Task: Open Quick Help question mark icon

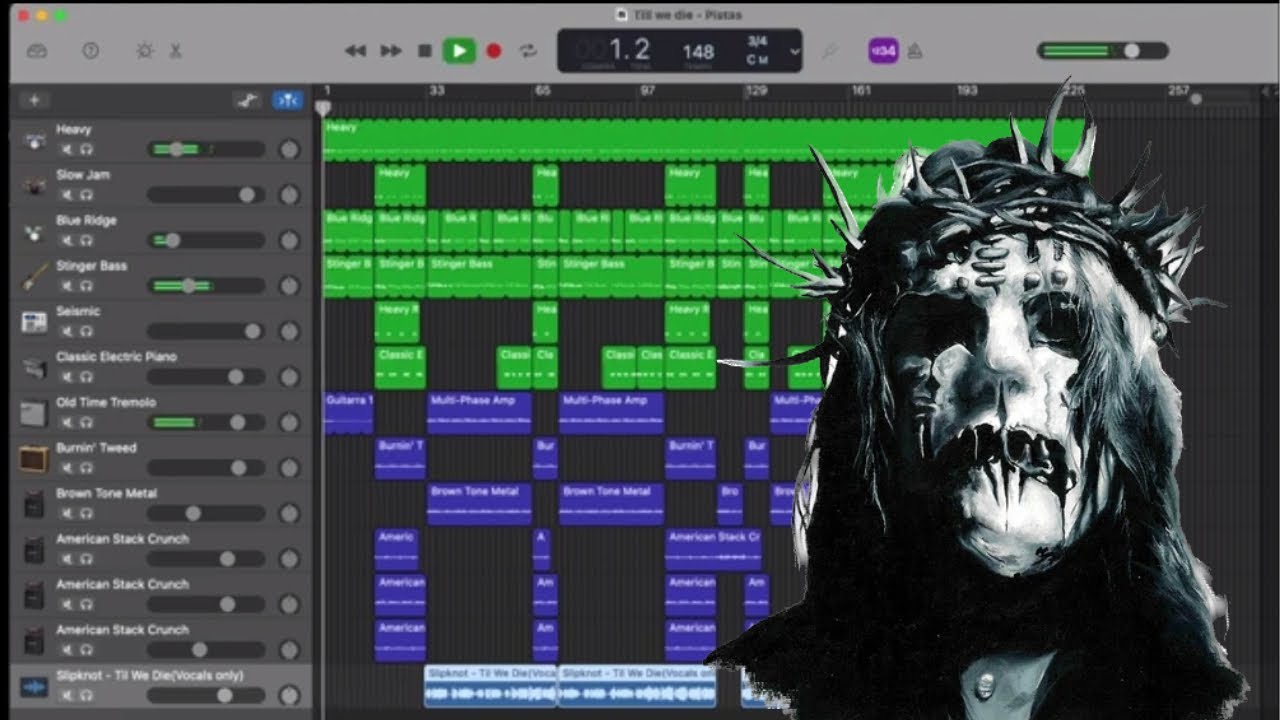Action: coord(91,51)
